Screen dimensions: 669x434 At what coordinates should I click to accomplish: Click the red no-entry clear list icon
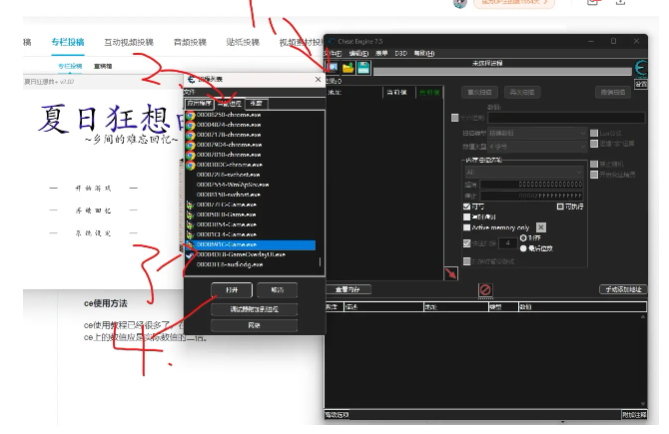click(x=485, y=290)
